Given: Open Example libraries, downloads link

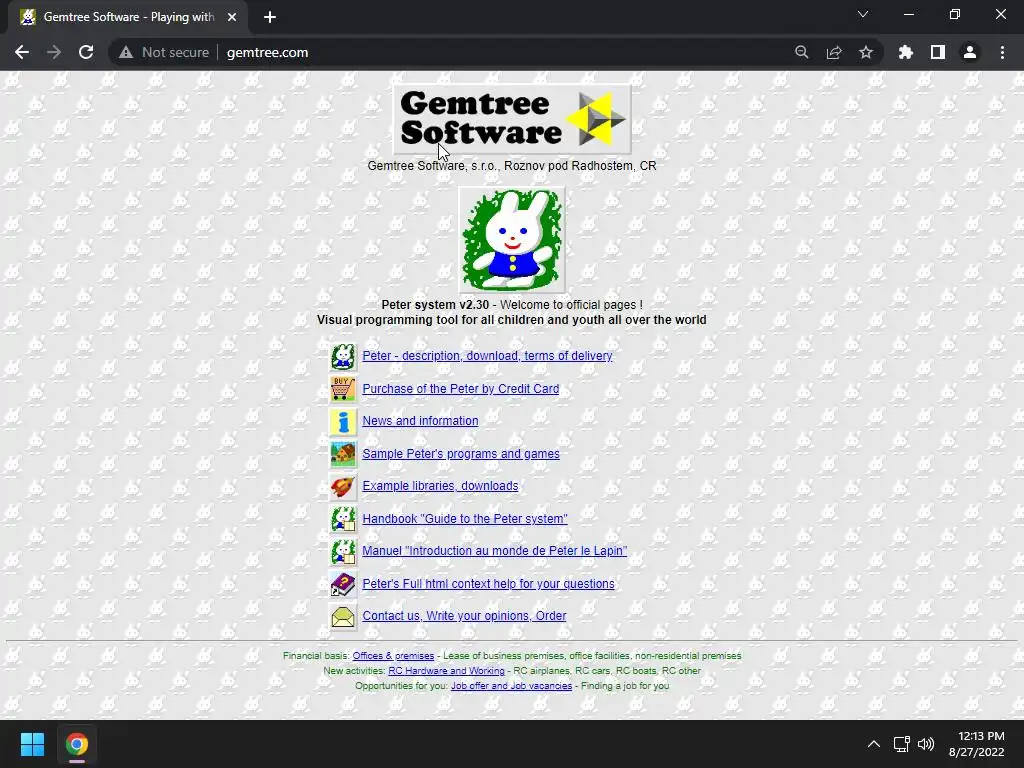Looking at the screenshot, I should point(440,486).
